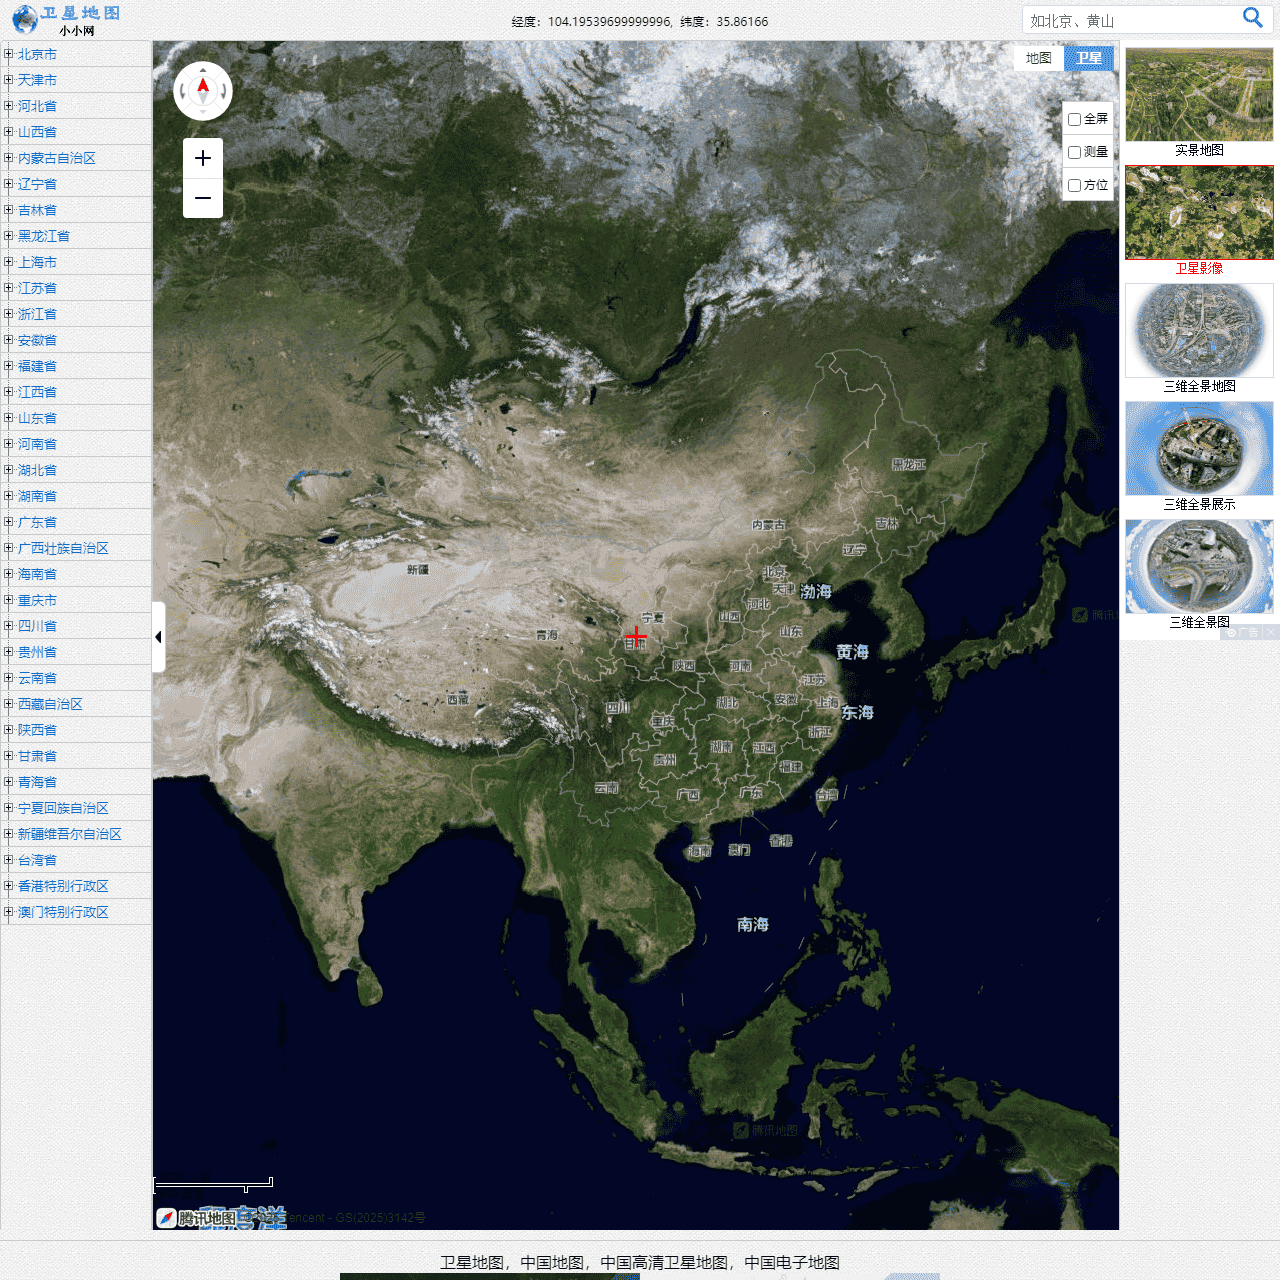
Task: Open the 新疆维吾尔自治区 link
Action: [x=69, y=834]
